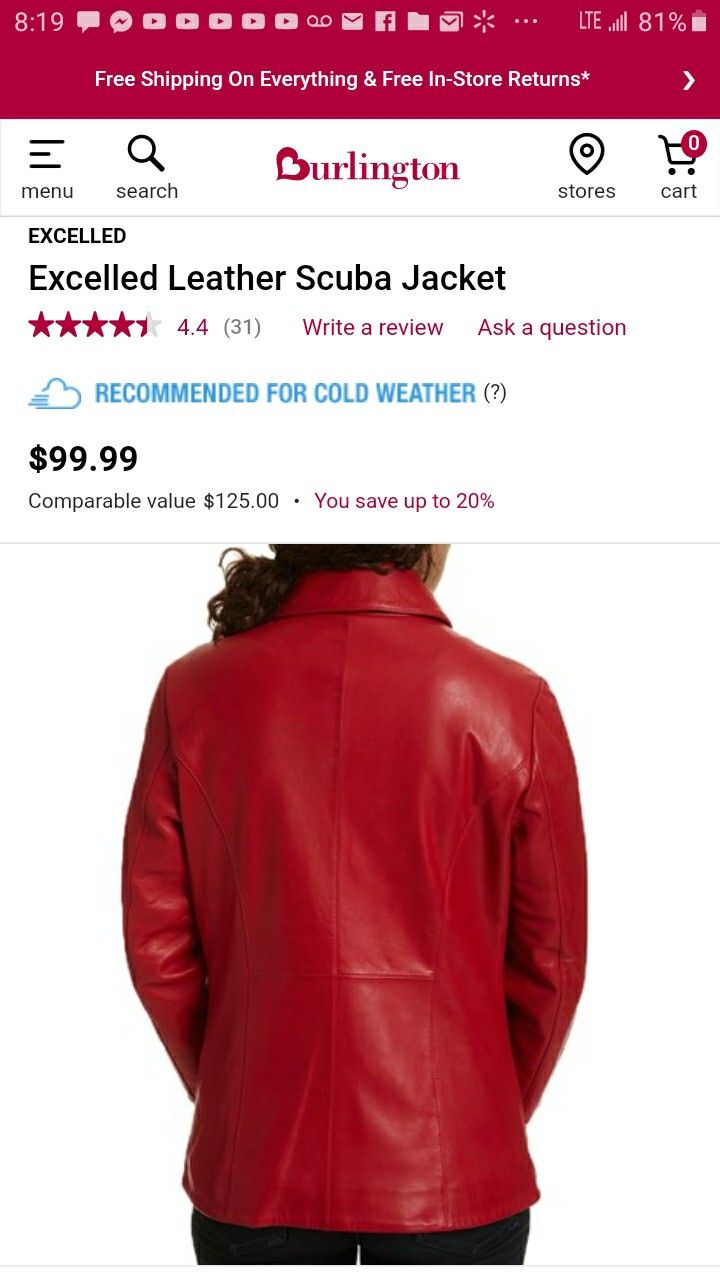720x1280 pixels.
Task: Tap the Facebook notification icon
Action: pyautogui.click(x=385, y=22)
